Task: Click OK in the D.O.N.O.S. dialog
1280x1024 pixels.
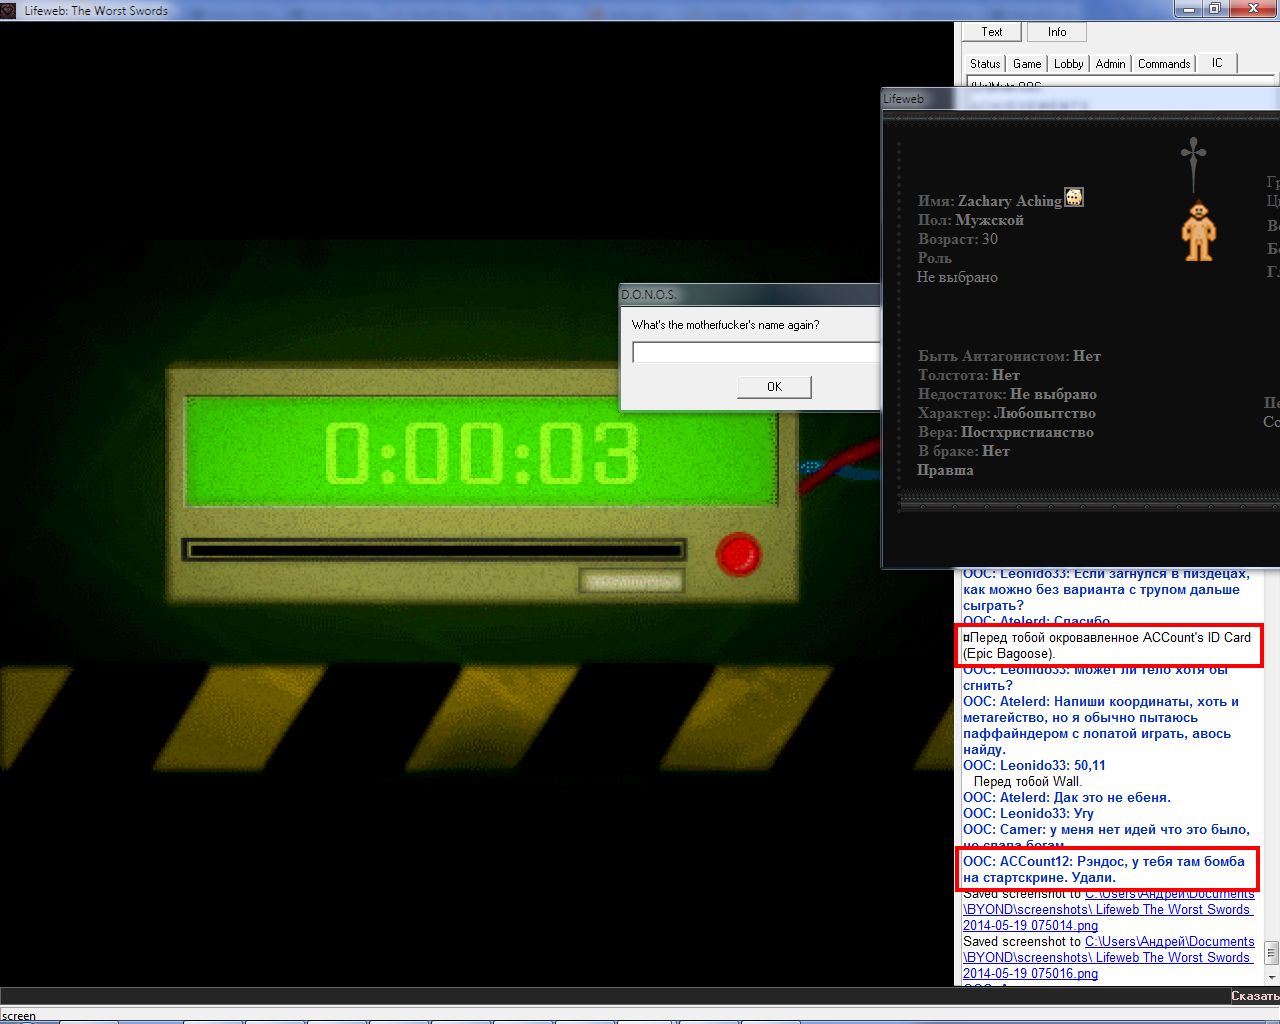Action: click(x=774, y=387)
